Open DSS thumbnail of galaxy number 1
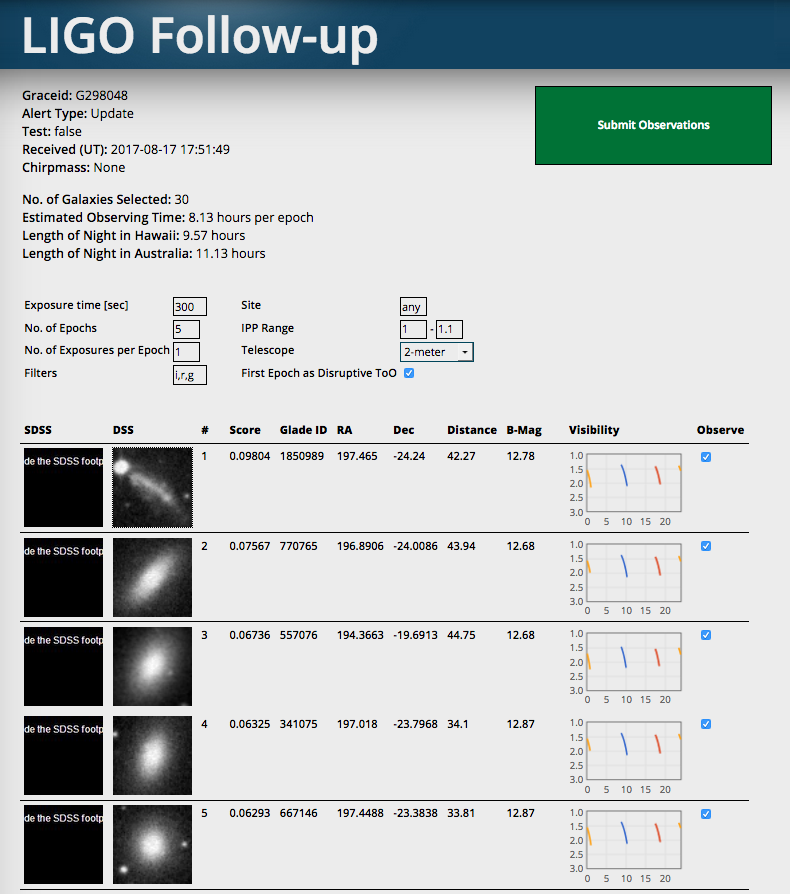Image resolution: width=790 pixels, height=894 pixels. [152, 488]
